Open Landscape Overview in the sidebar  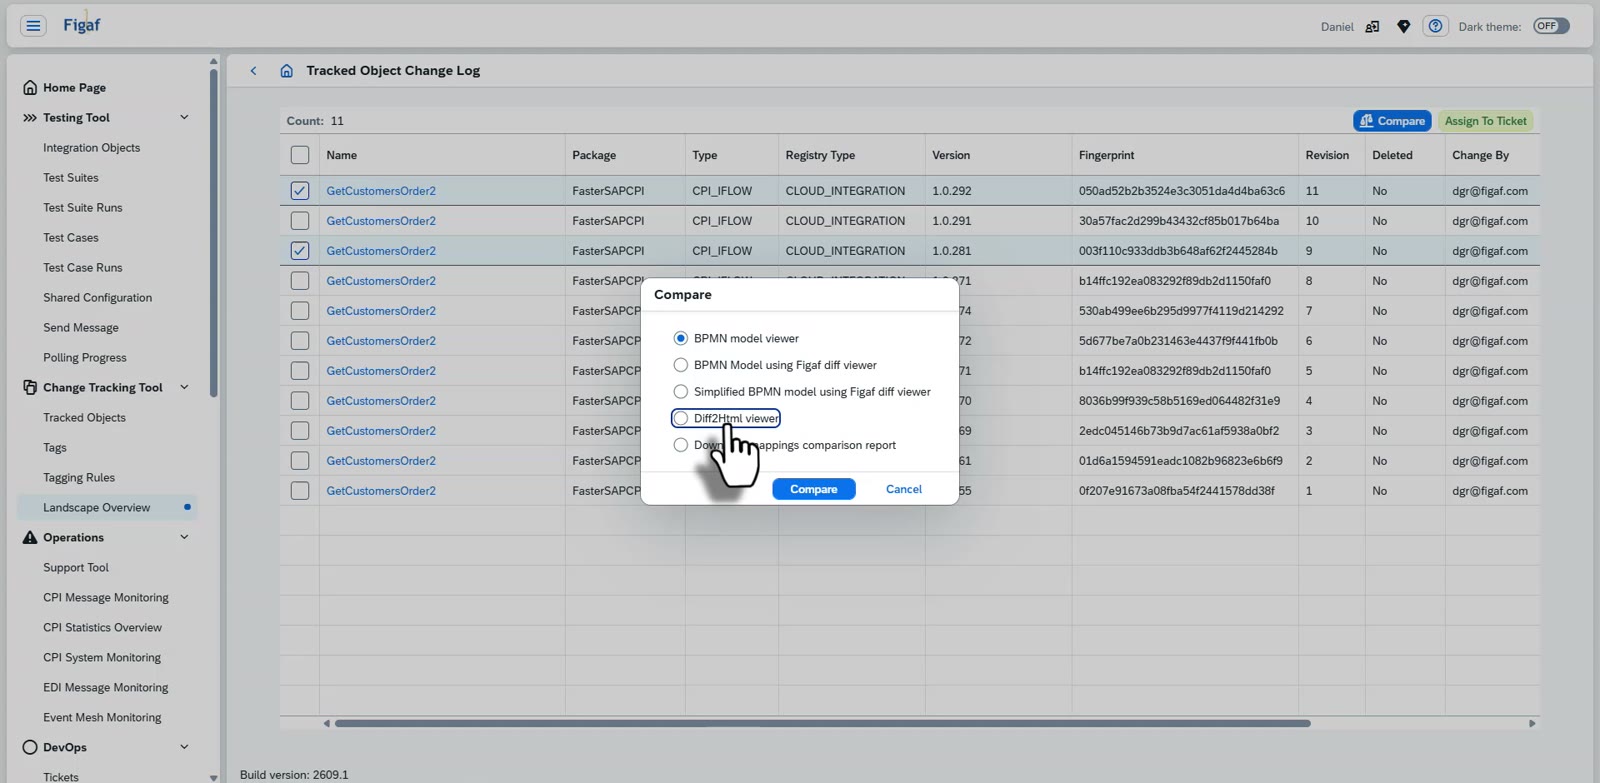96,508
